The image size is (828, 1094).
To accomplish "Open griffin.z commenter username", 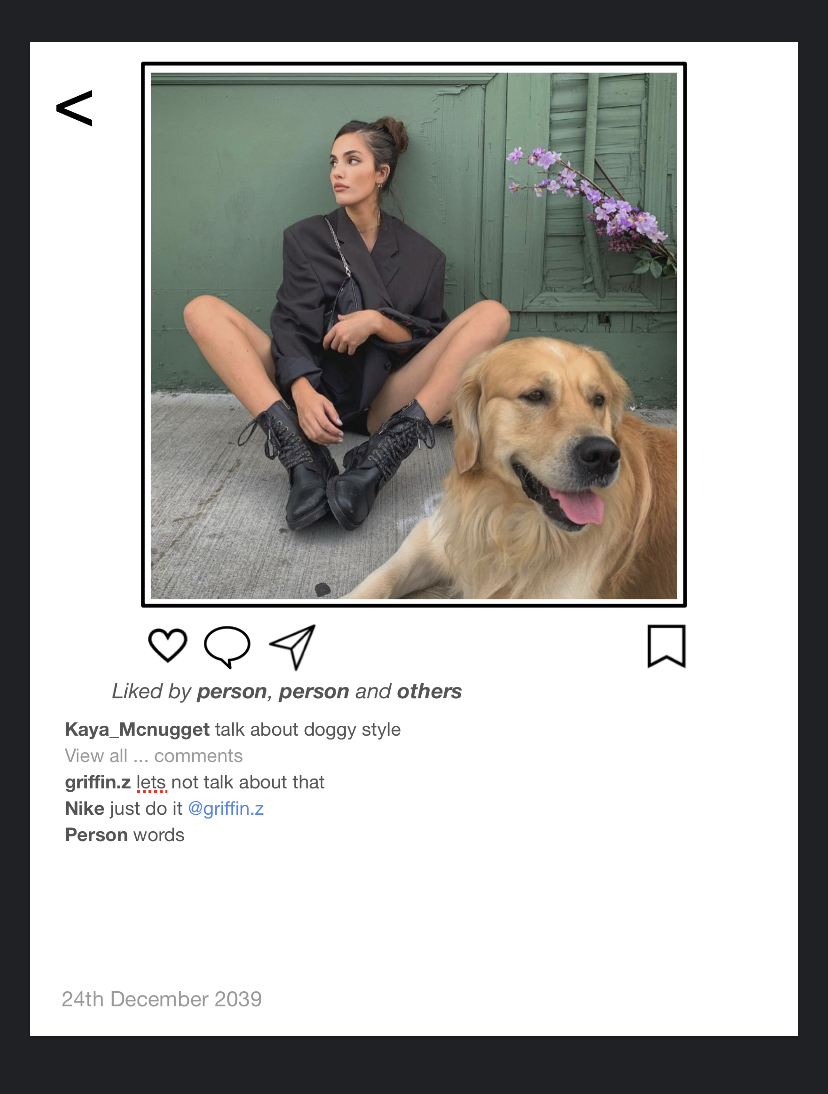I will pos(98,782).
